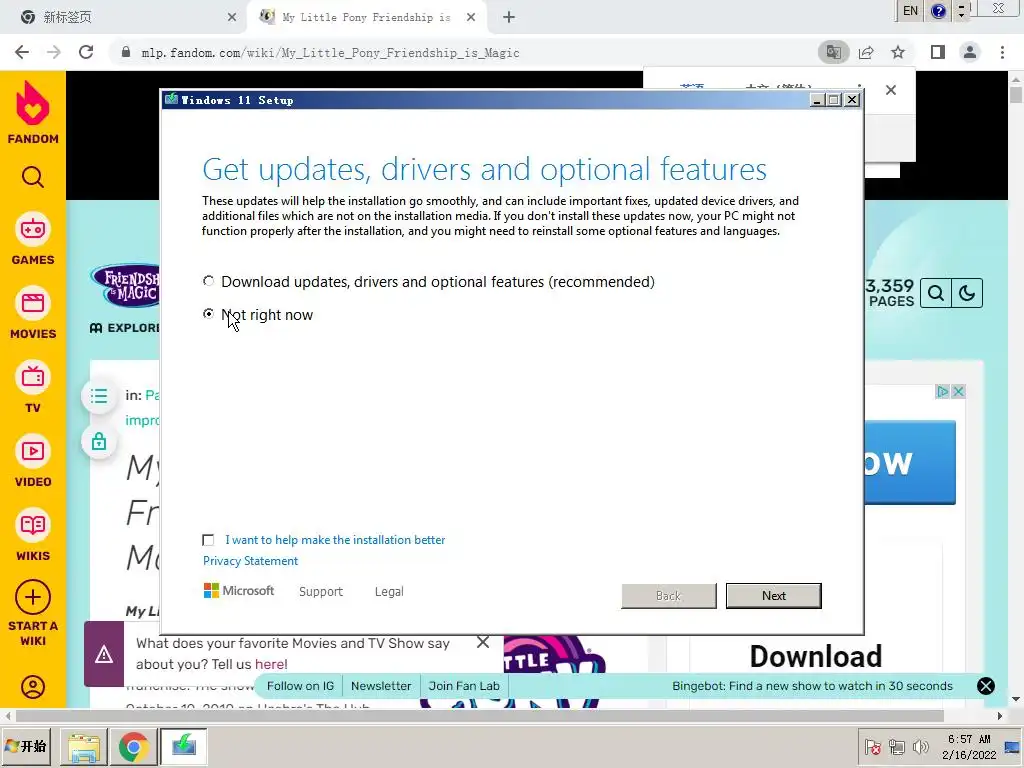Dismiss the survey notification banner
This screenshot has width=1024, height=768.
click(483, 642)
